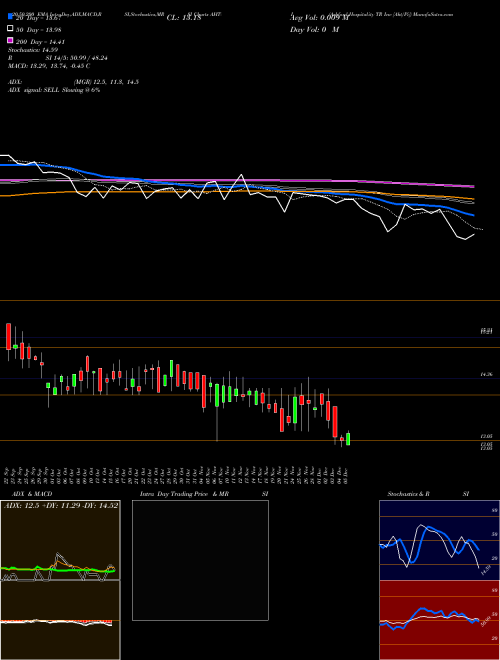Click the 'ADX: 12.5 +DY: 11.29 -DY: 14.52' header
Screen dimensions: 500x660
click(61, 505)
